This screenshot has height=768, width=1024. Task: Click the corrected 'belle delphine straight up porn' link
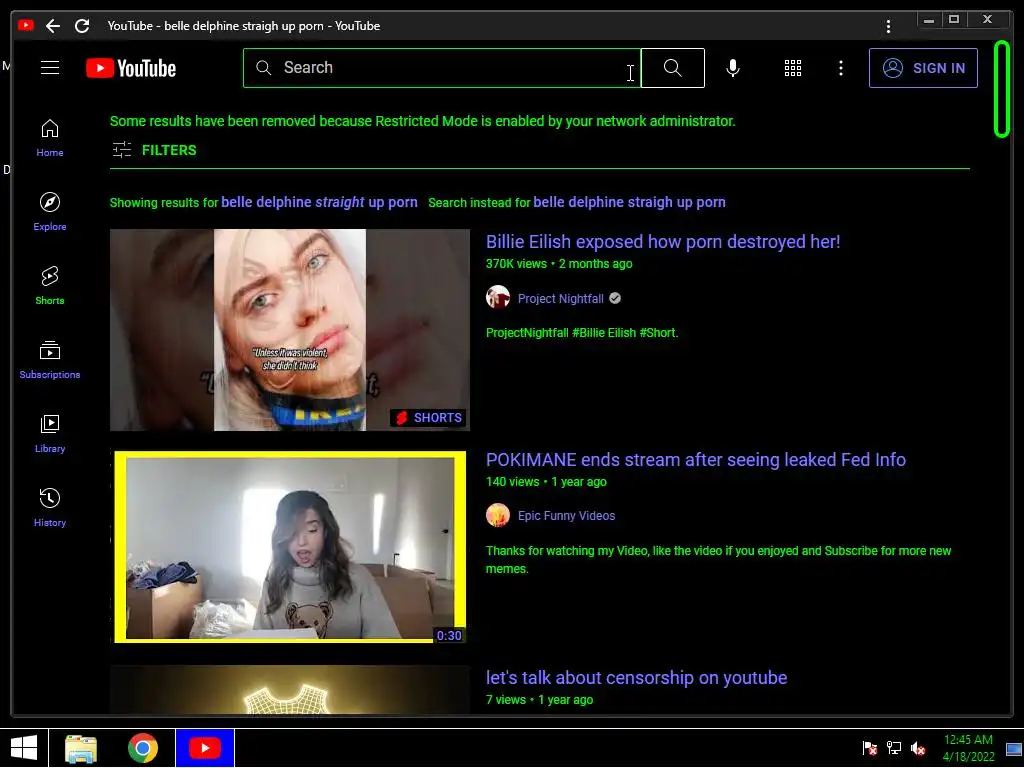click(x=319, y=202)
